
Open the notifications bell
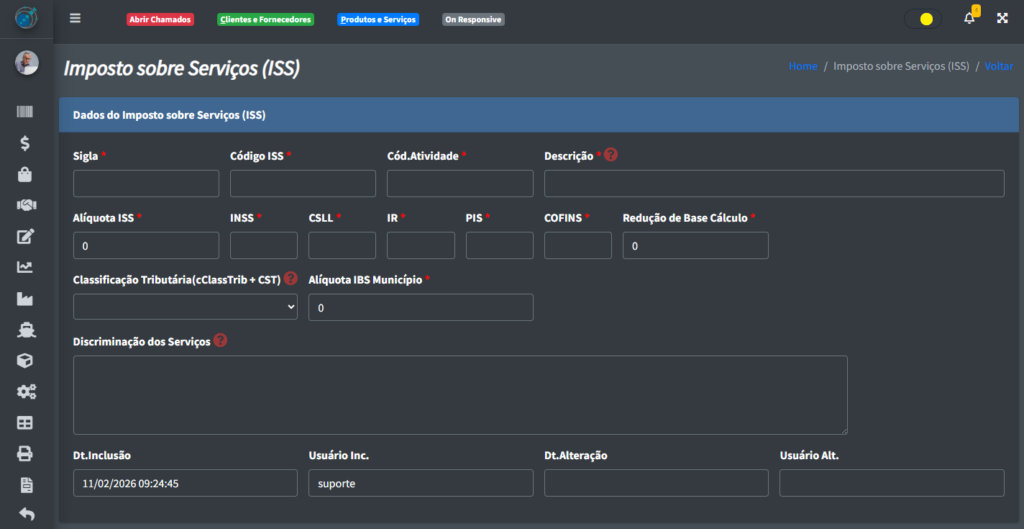969,18
